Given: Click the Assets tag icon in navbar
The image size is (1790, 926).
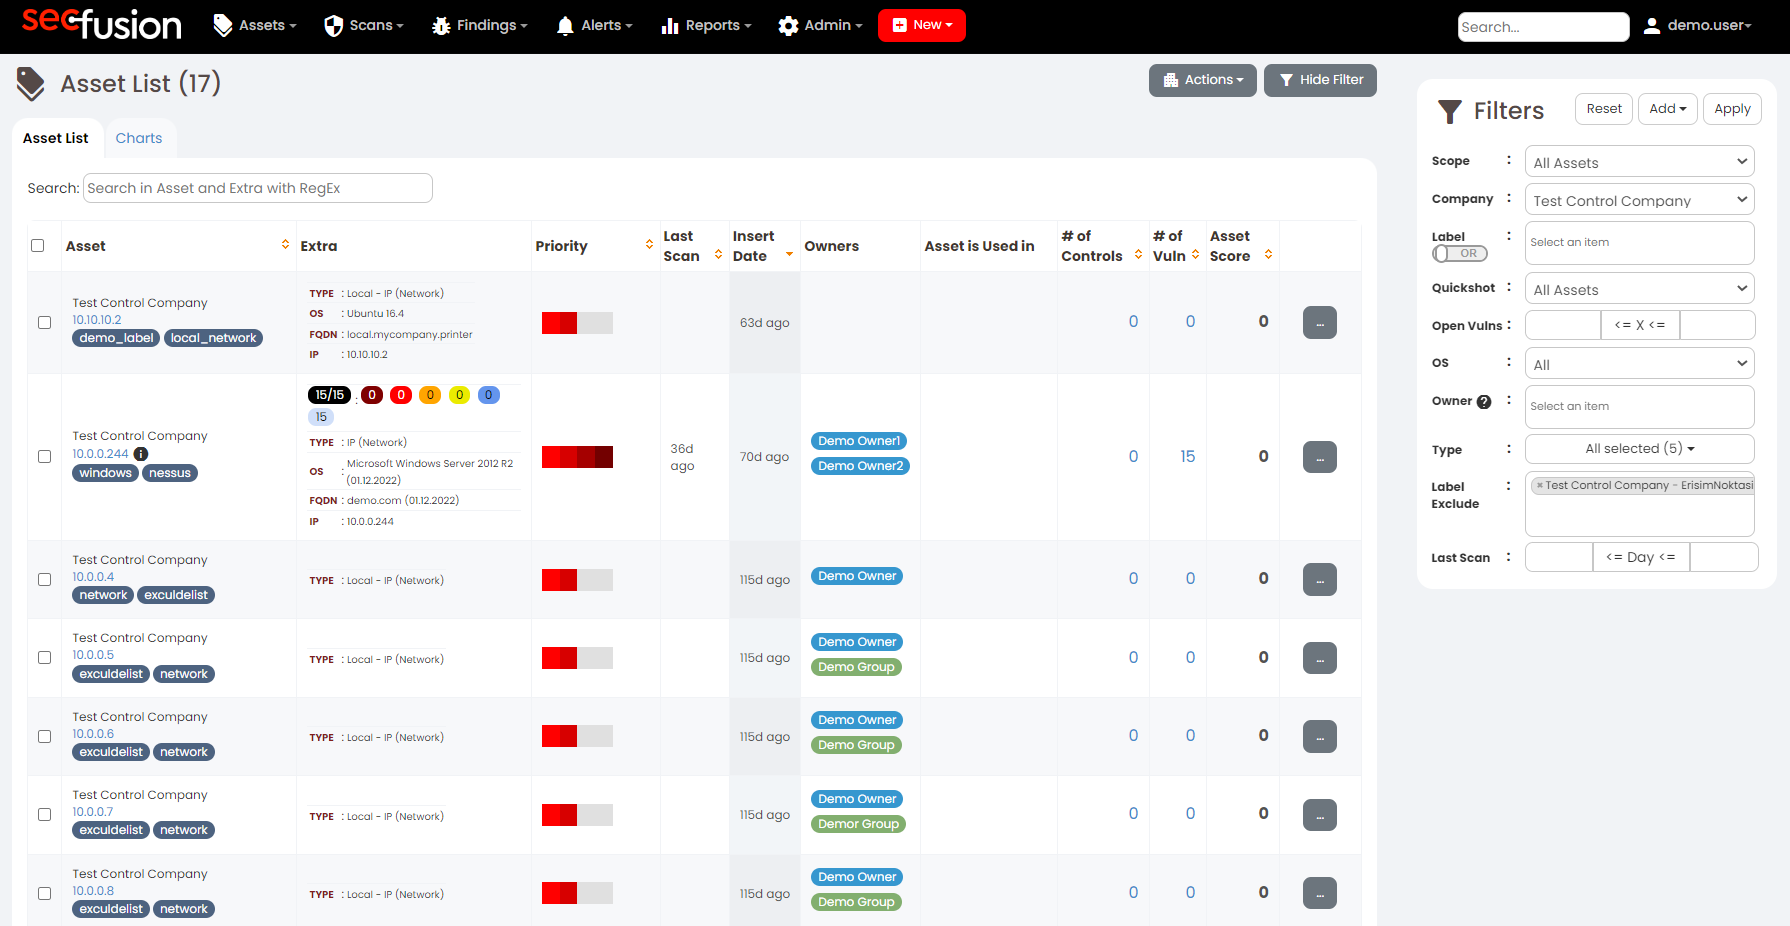Looking at the screenshot, I should tap(223, 26).
